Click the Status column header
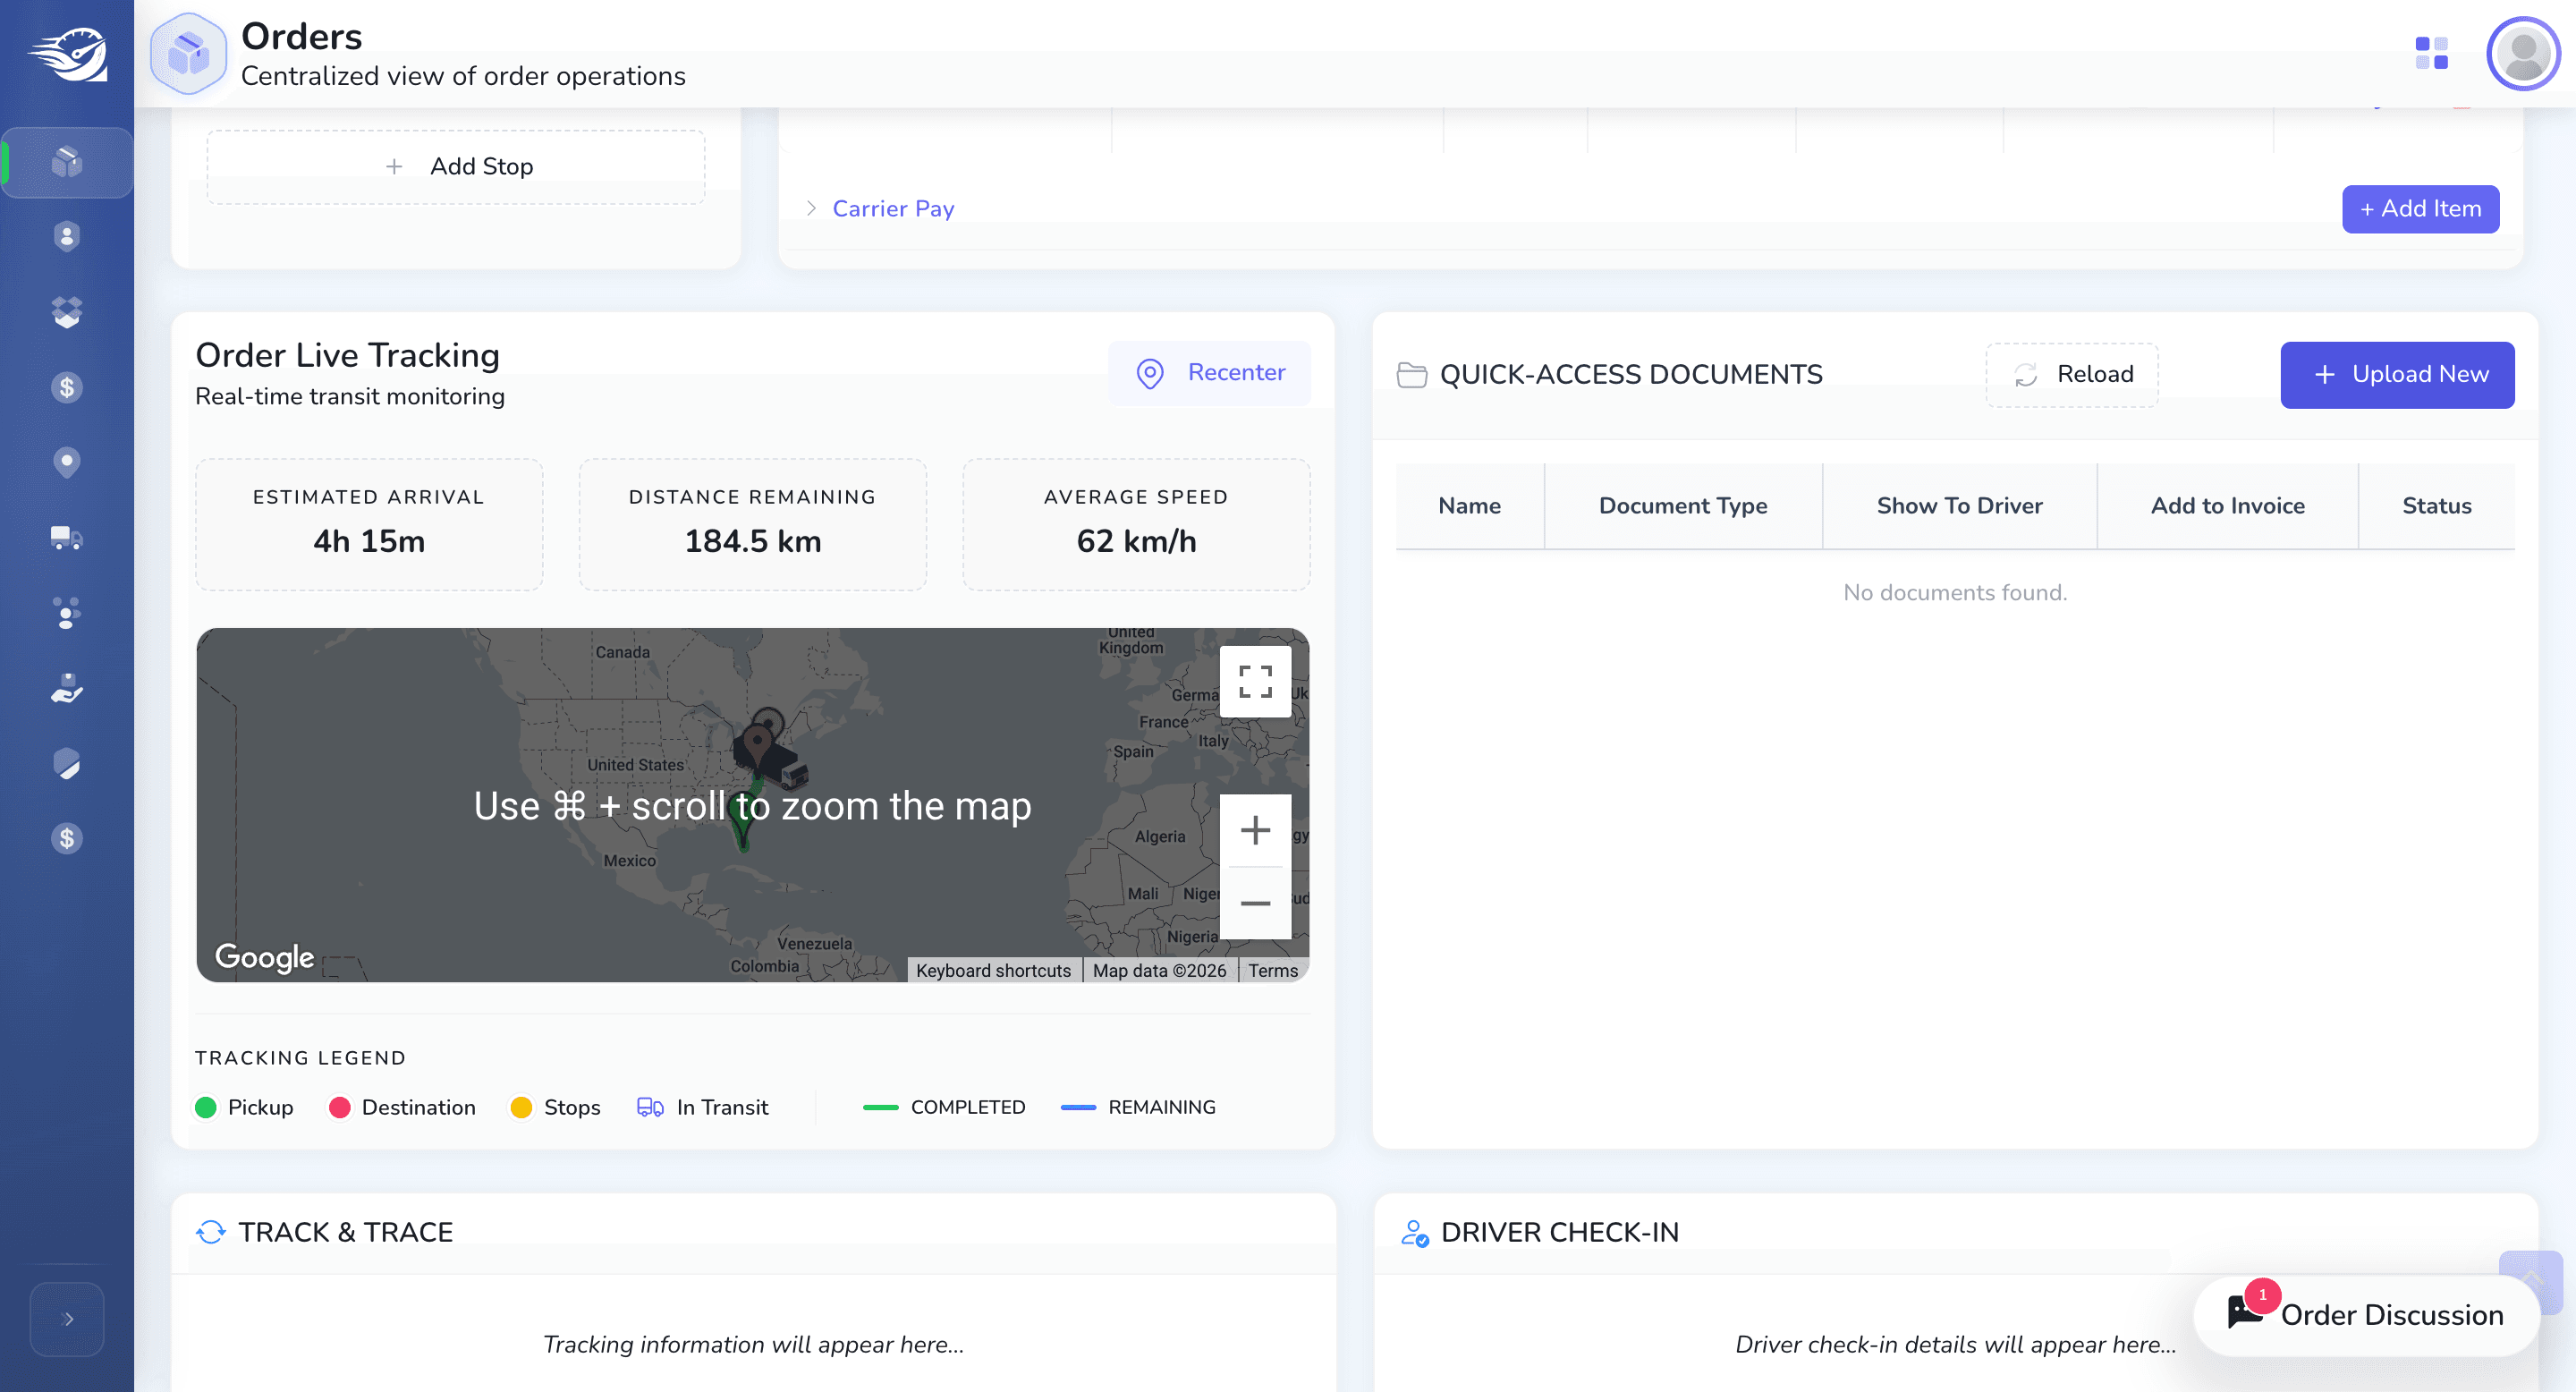 2436,506
